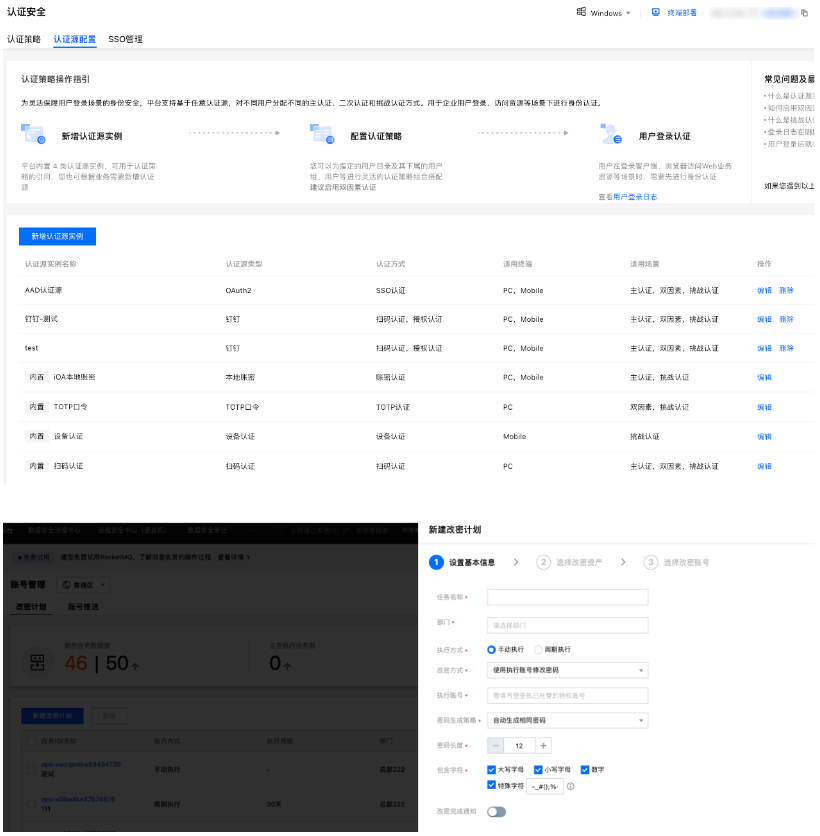Click the copy icon beside the blurred account
Screen dimensions: 820x836
804,14
